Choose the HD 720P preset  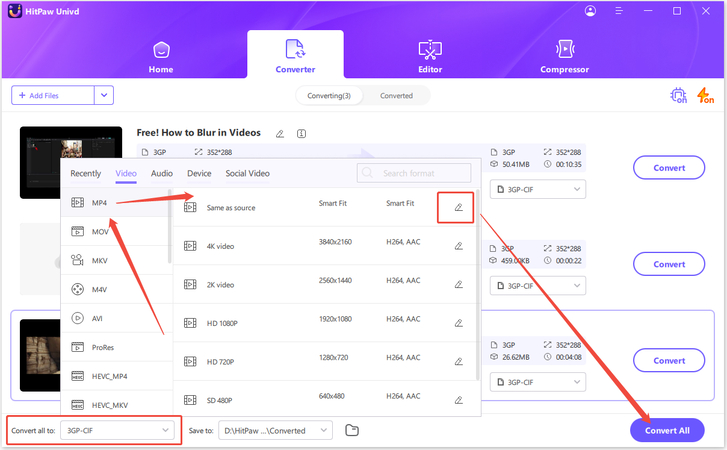coord(325,361)
